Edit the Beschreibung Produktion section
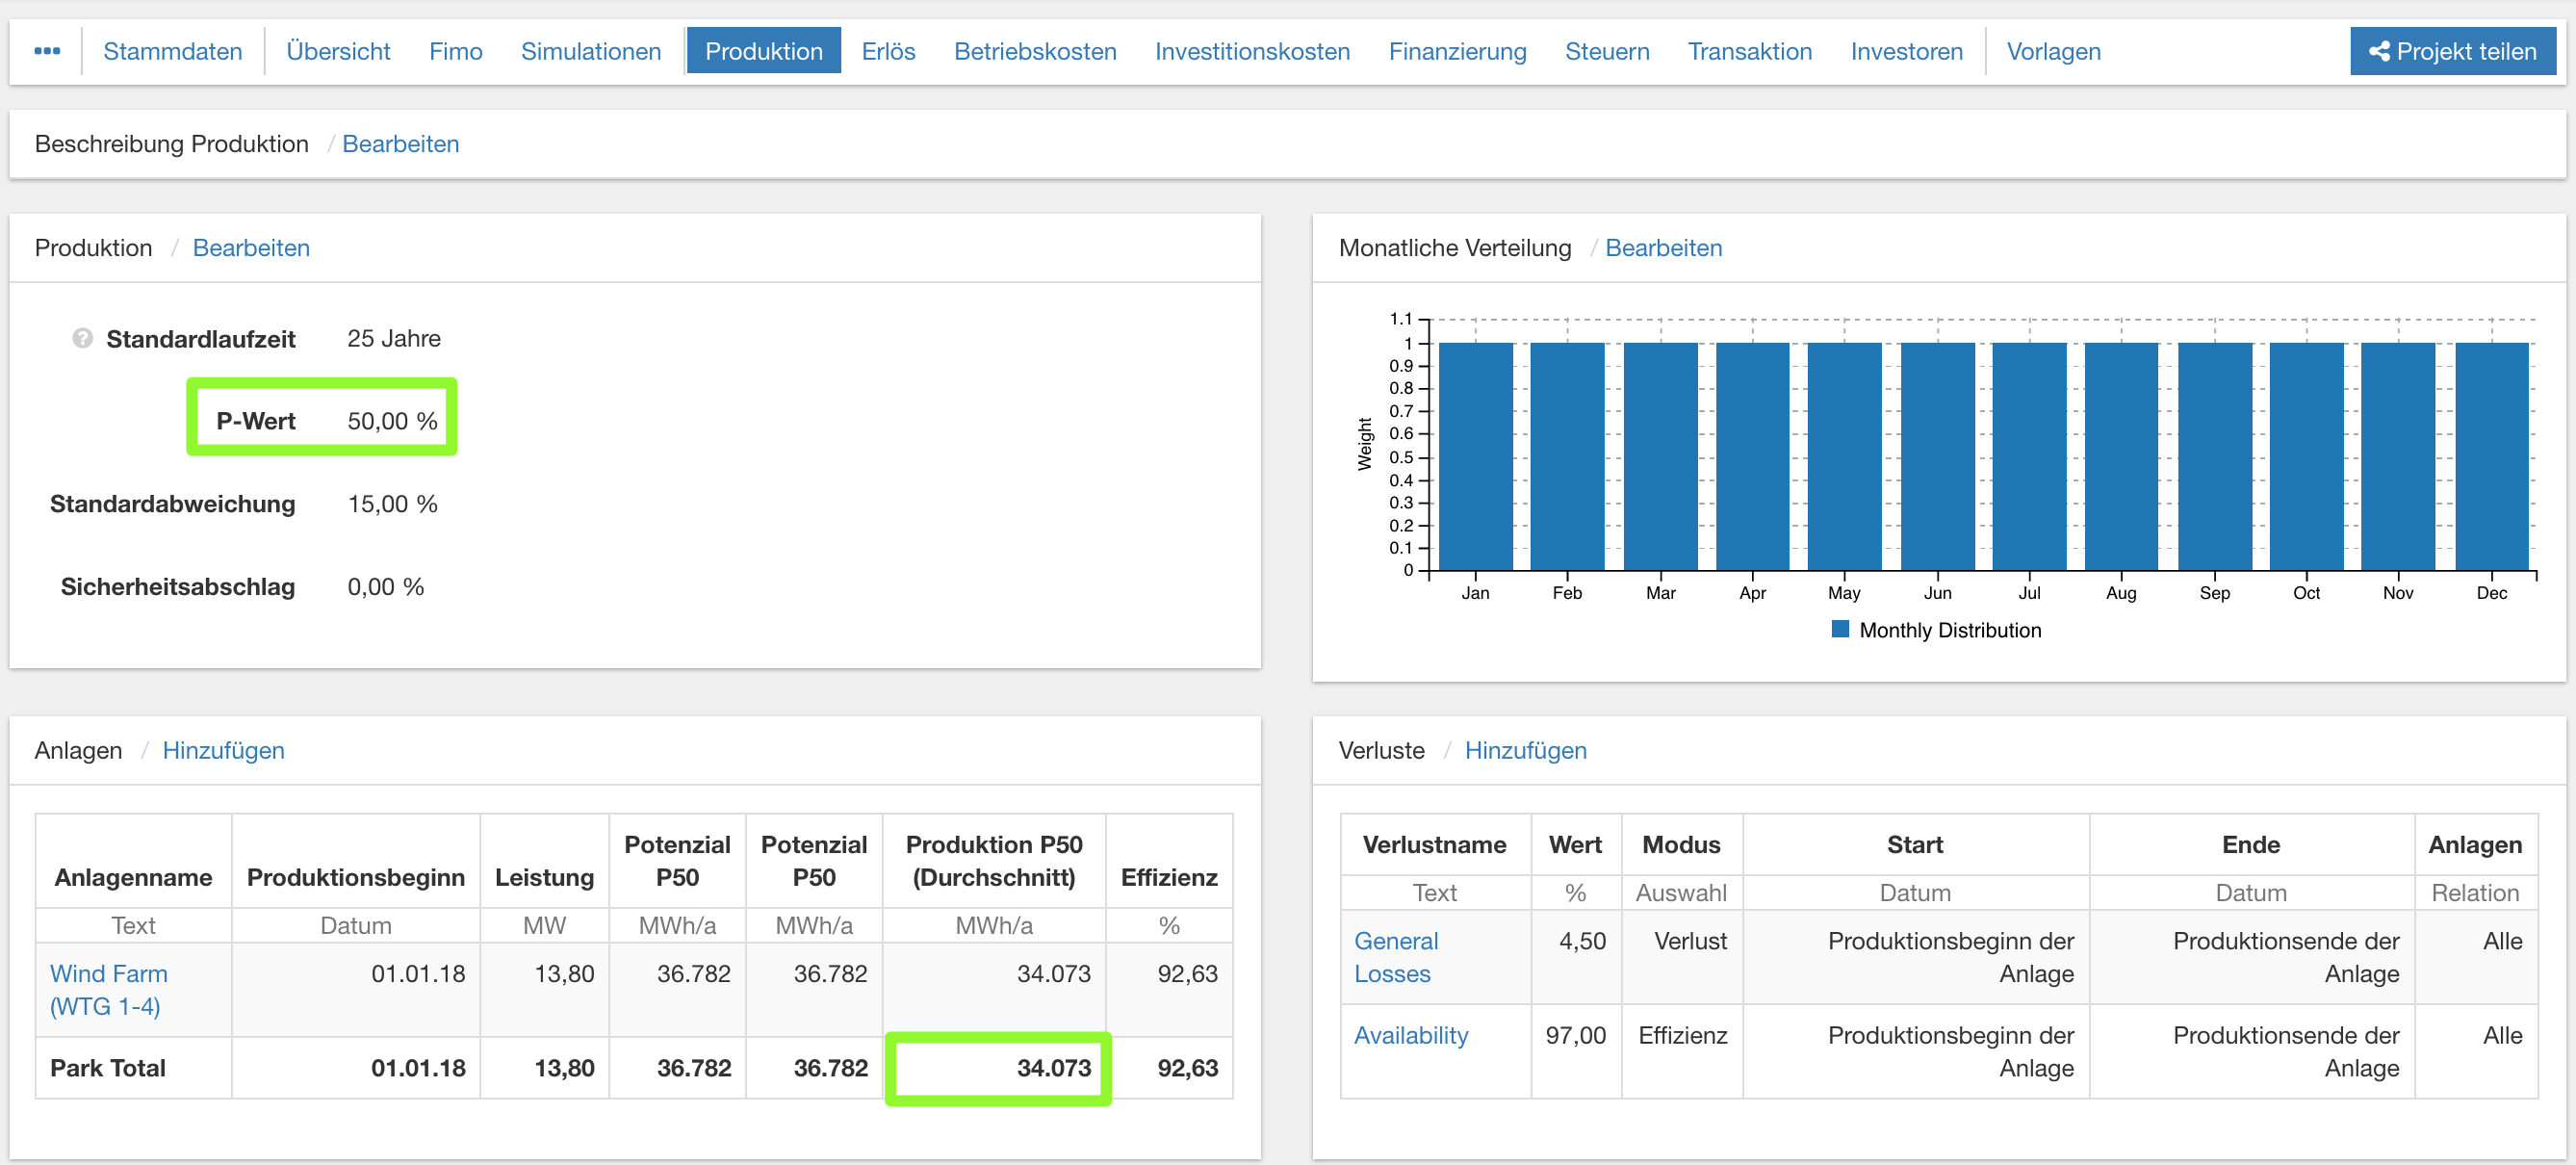This screenshot has height=1165, width=2576. 400,144
